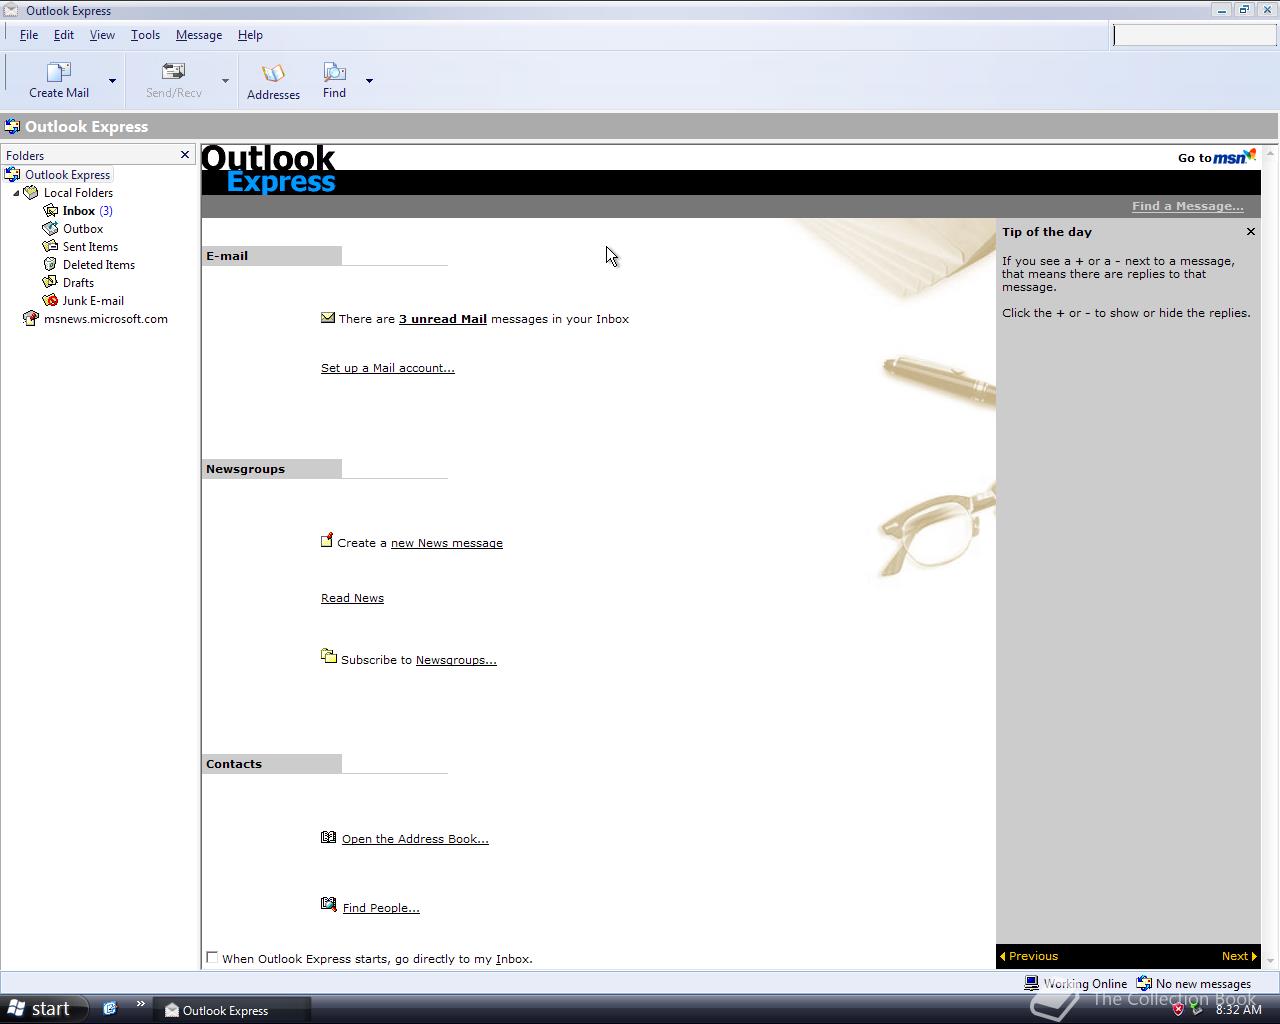Select the Outbox folder icon
1280x1024 pixels.
tap(50, 229)
